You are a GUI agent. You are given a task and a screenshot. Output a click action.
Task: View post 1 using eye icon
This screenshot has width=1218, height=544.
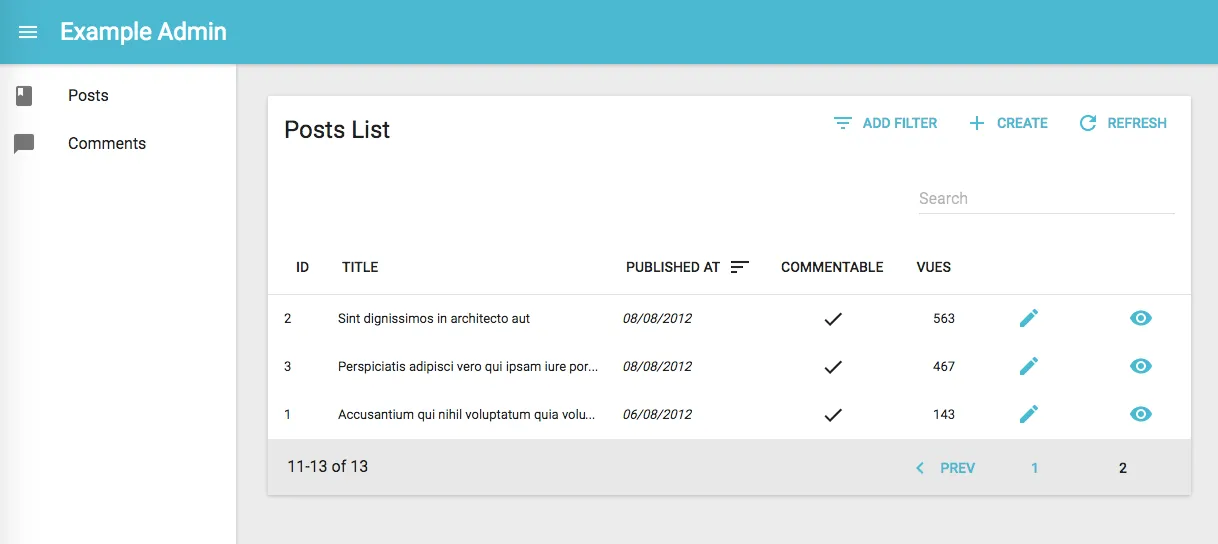(1140, 414)
